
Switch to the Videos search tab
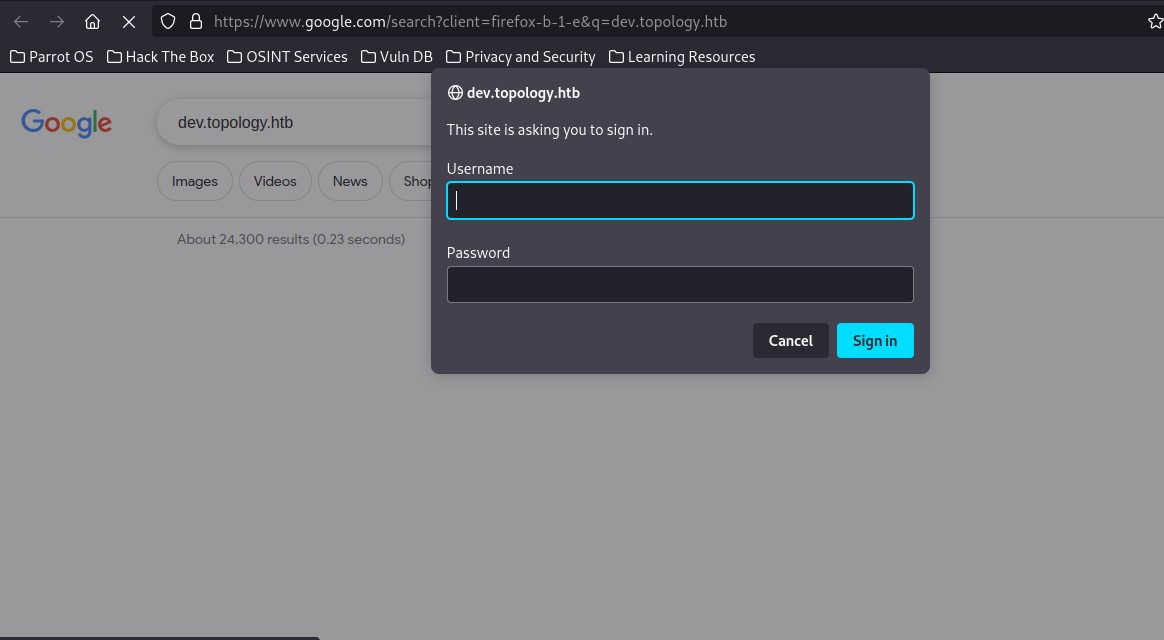[x=275, y=181]
